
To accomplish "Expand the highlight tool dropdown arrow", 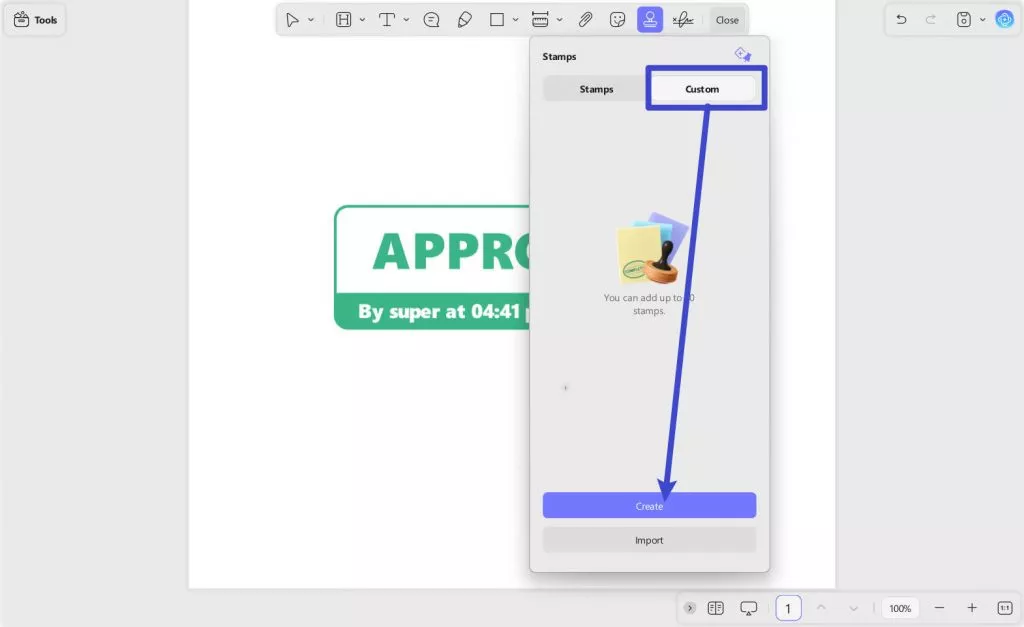I will click(x=362, y=20).
